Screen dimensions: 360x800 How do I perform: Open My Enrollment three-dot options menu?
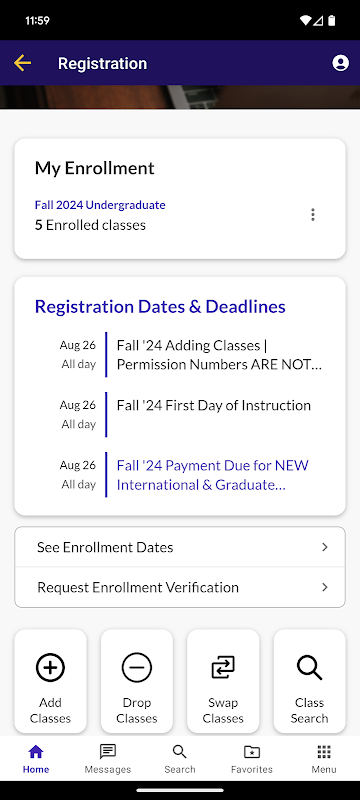pos(313,215)
